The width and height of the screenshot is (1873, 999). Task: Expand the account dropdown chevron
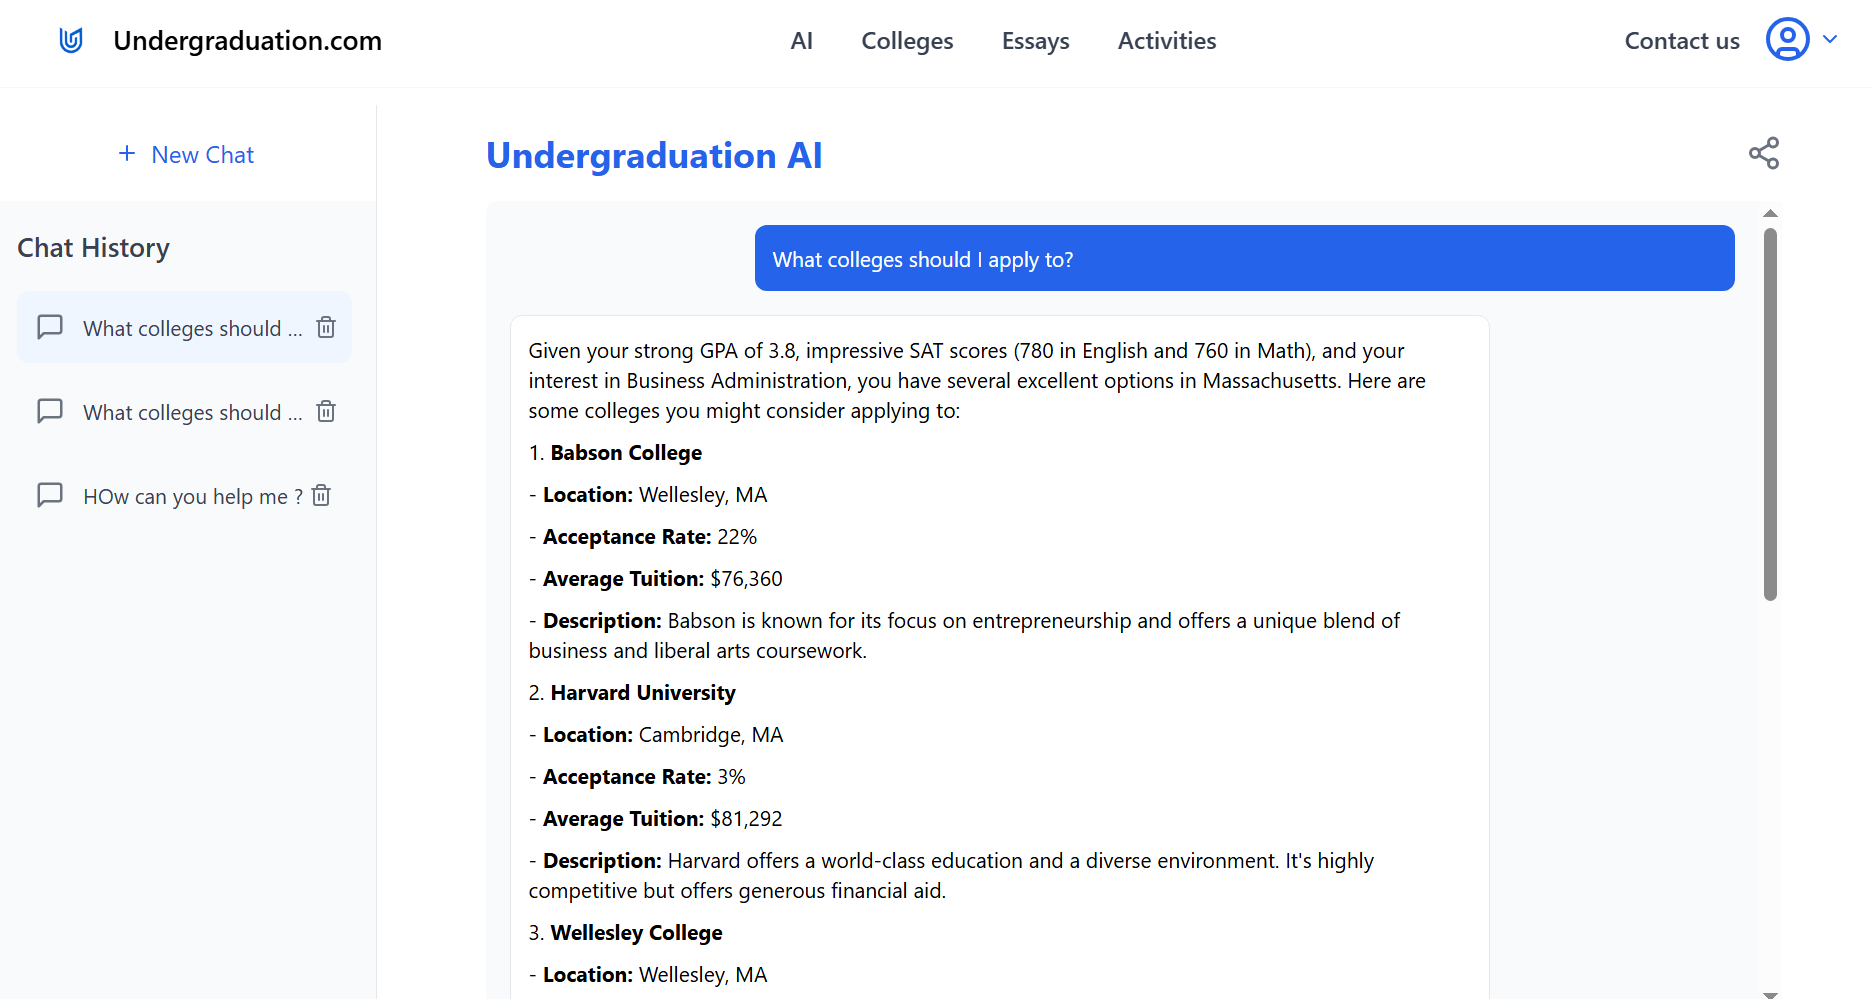[x=1833, y=40]
